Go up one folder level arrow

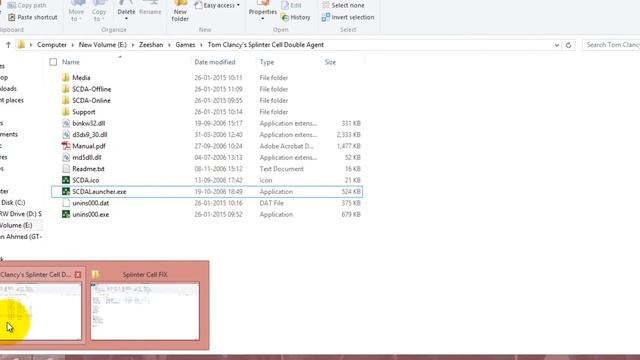(8, 45)
